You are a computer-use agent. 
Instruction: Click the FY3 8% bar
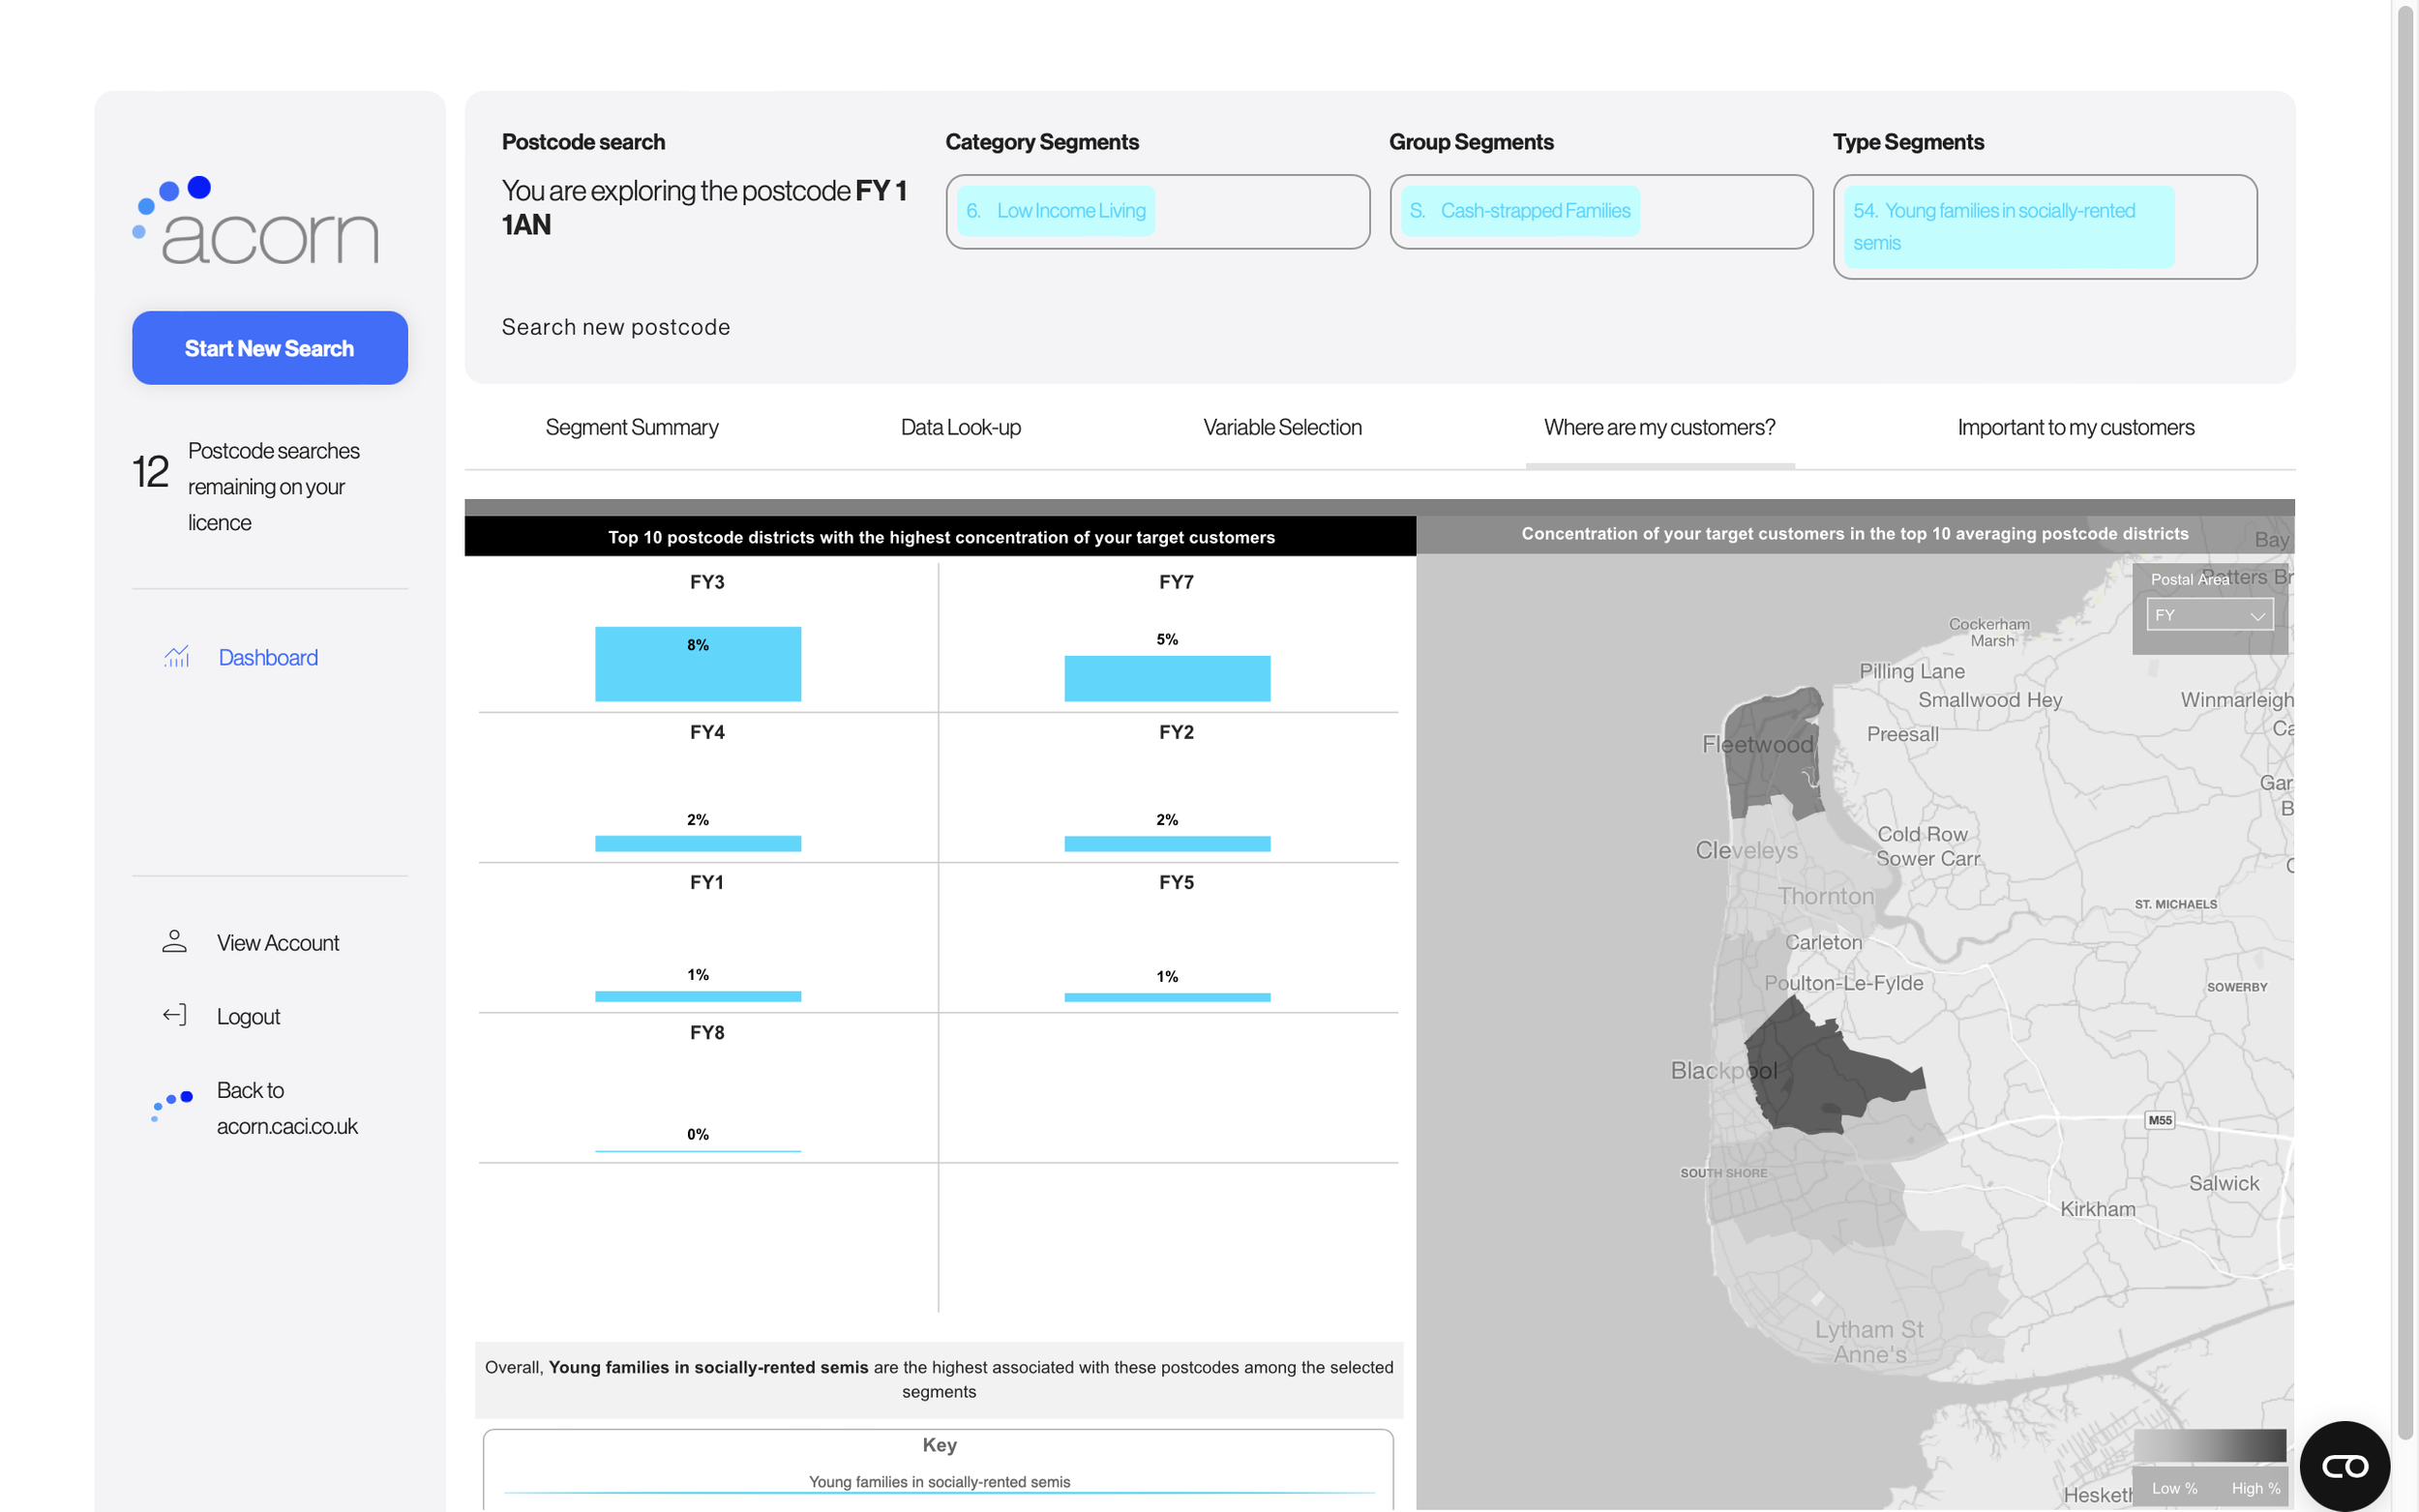click(x=697, y=664)
